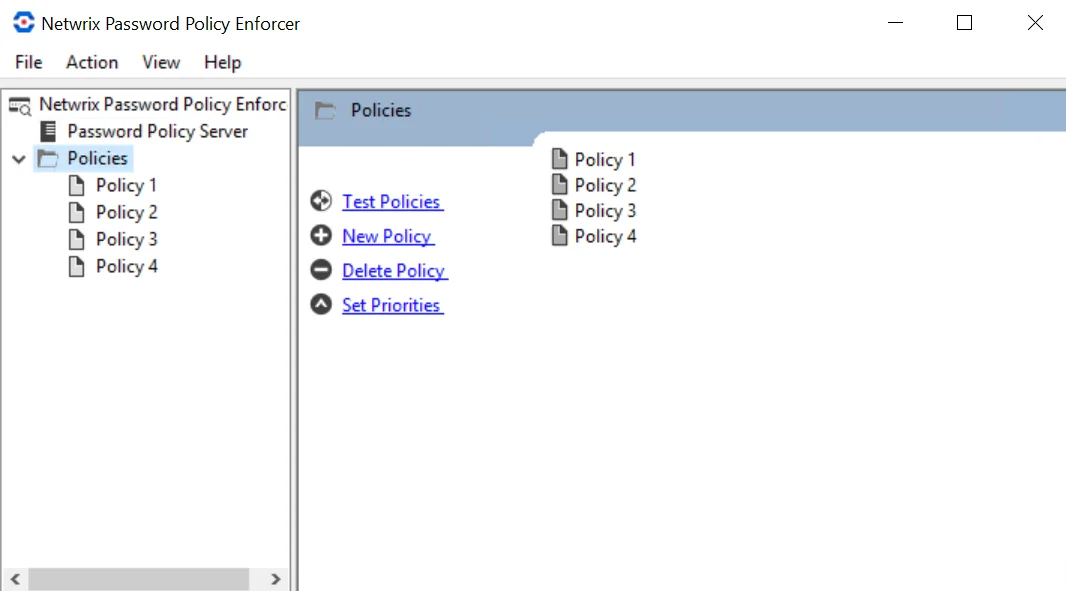Click Policy 4 icon in right pane
The width and height of the screenshot is (1066, 591).
[x=560, y=235]
